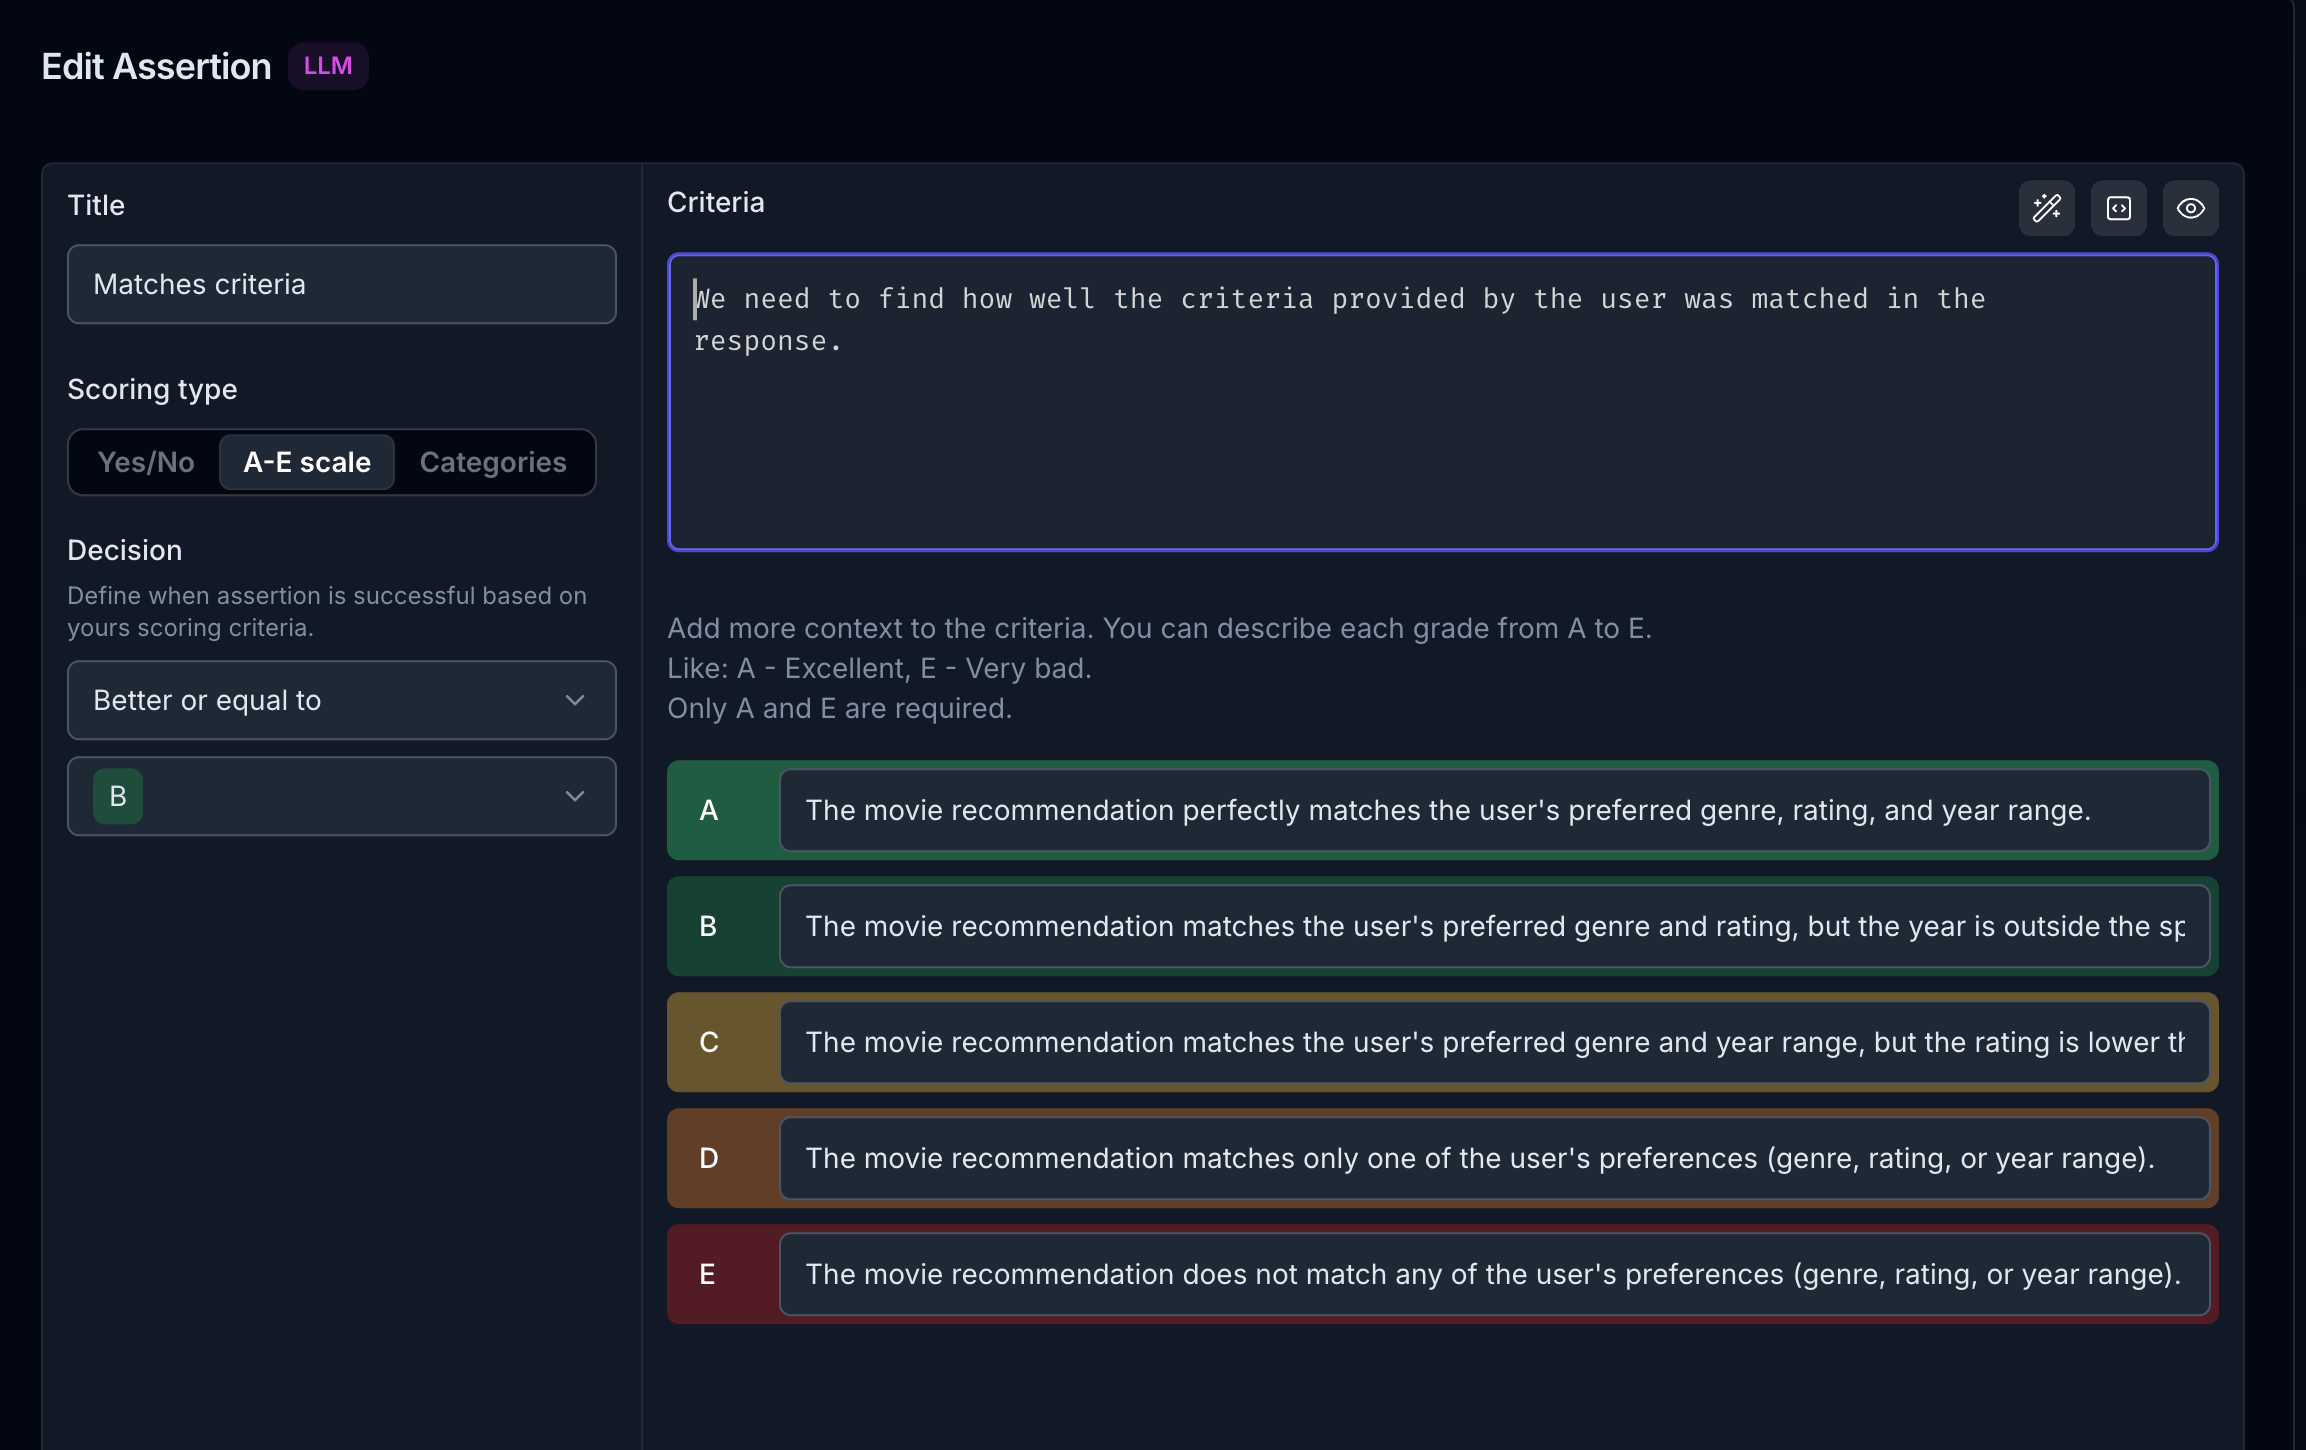Screen dimensions: 2306x1450
Task: Switch scoring type to Categories
Action: (493, 461)
